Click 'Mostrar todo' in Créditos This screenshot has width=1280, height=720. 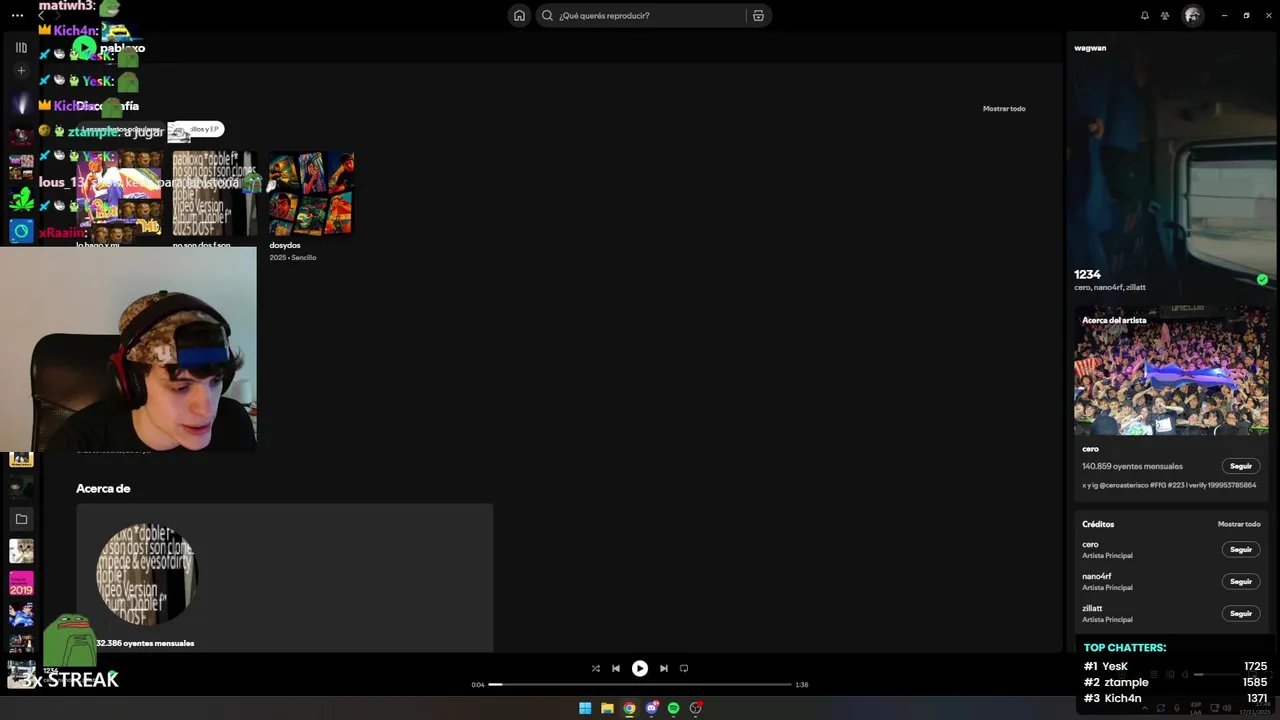(1239, 524)
